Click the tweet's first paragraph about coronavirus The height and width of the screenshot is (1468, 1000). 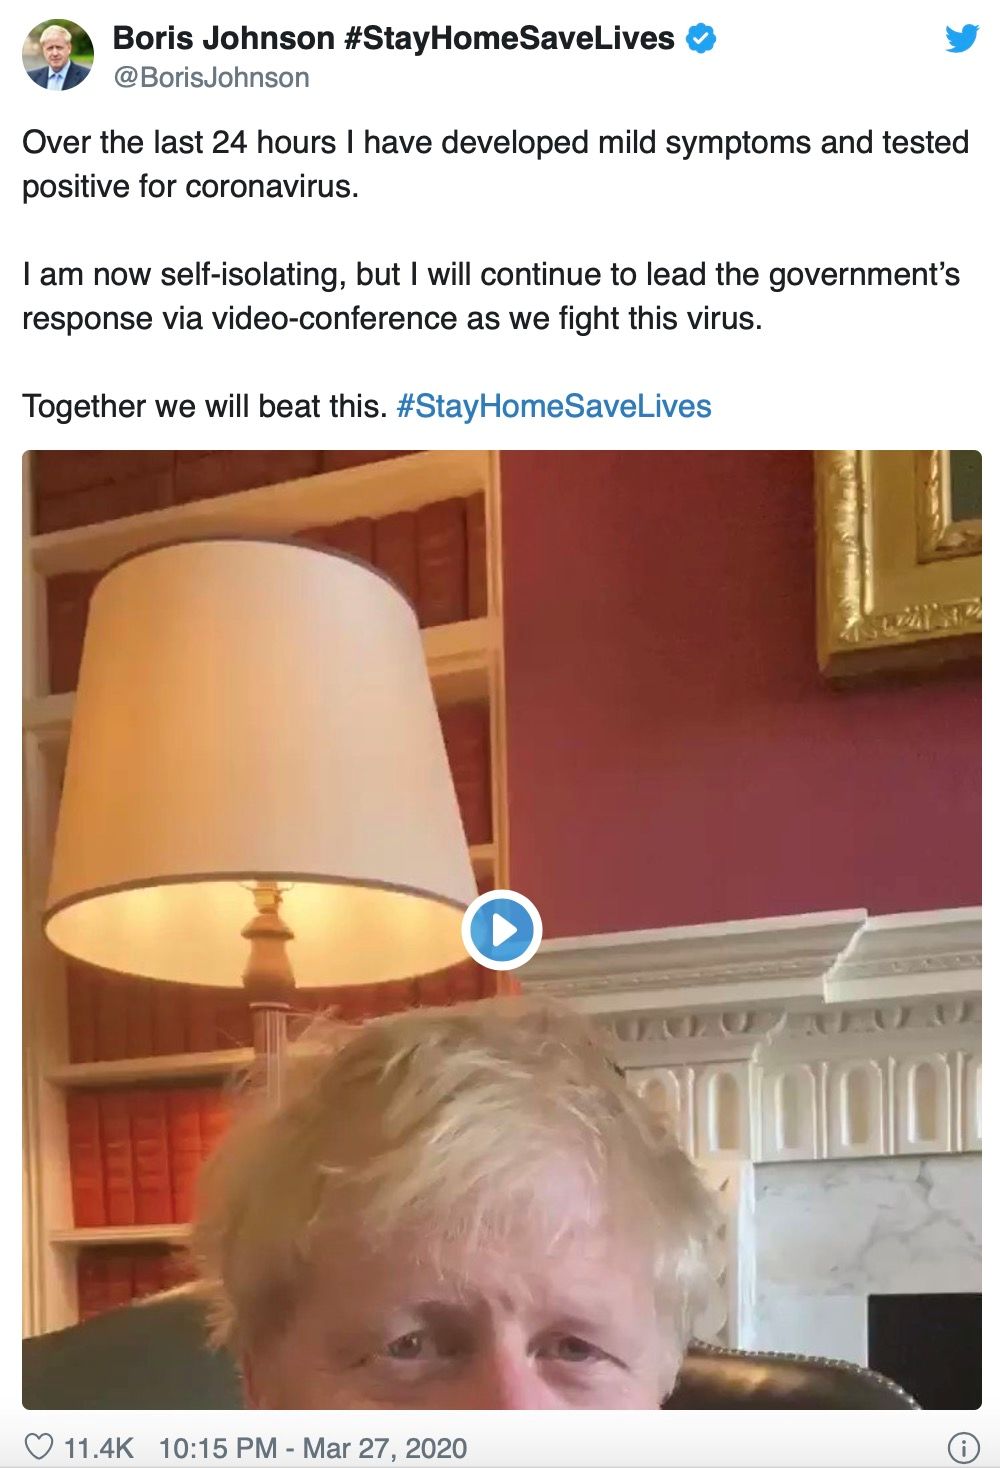coord(495,164)
